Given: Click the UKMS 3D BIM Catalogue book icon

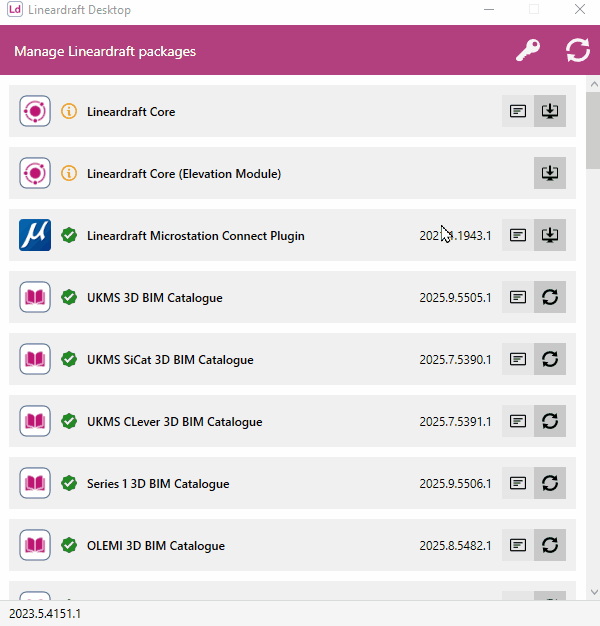Looking at the screenshot, I should [x=35, y=297].
